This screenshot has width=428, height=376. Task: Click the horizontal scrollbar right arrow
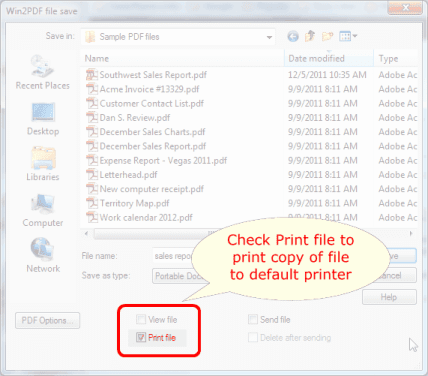[411, 233]
